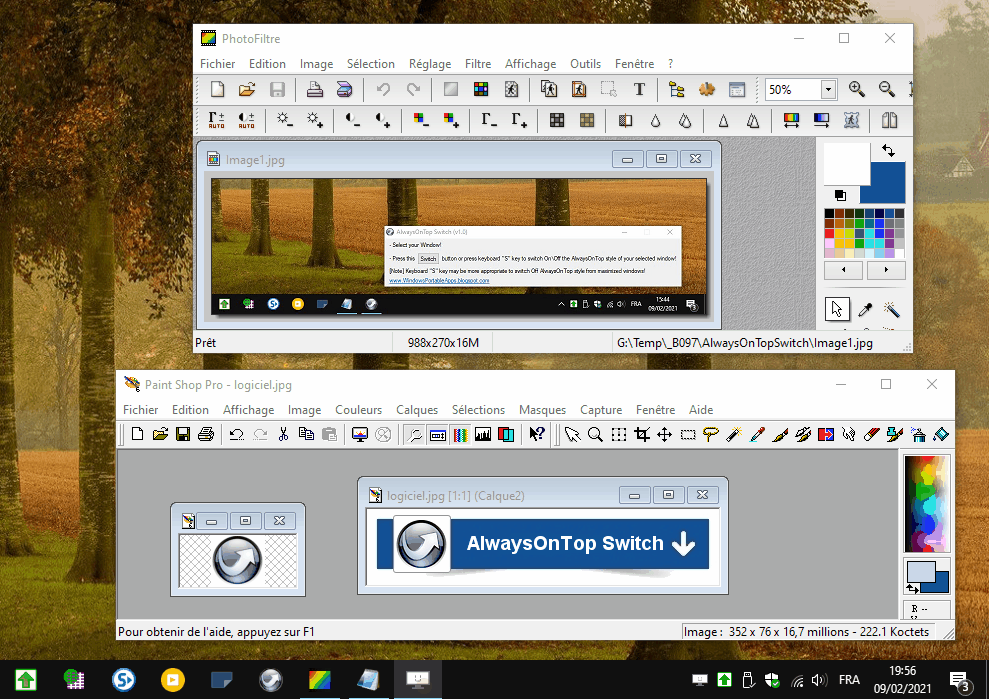The image size is (989, 699).
Task: Select the Zoom magnifier tool in Paint Shop Pro
Action: tap(595, 434)
